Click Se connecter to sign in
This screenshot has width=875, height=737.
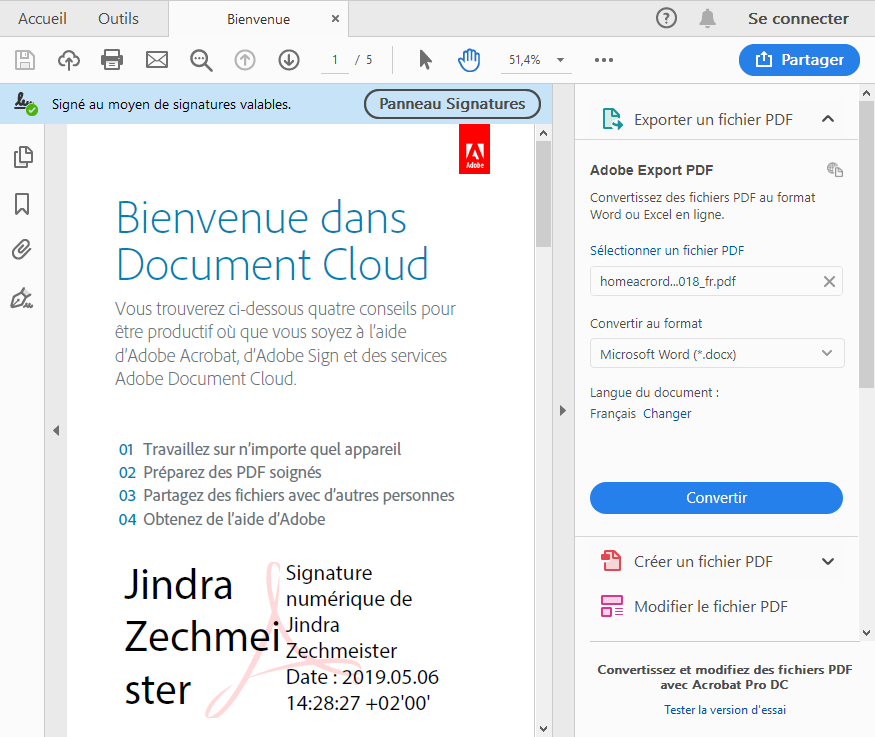tap(798, 19)
